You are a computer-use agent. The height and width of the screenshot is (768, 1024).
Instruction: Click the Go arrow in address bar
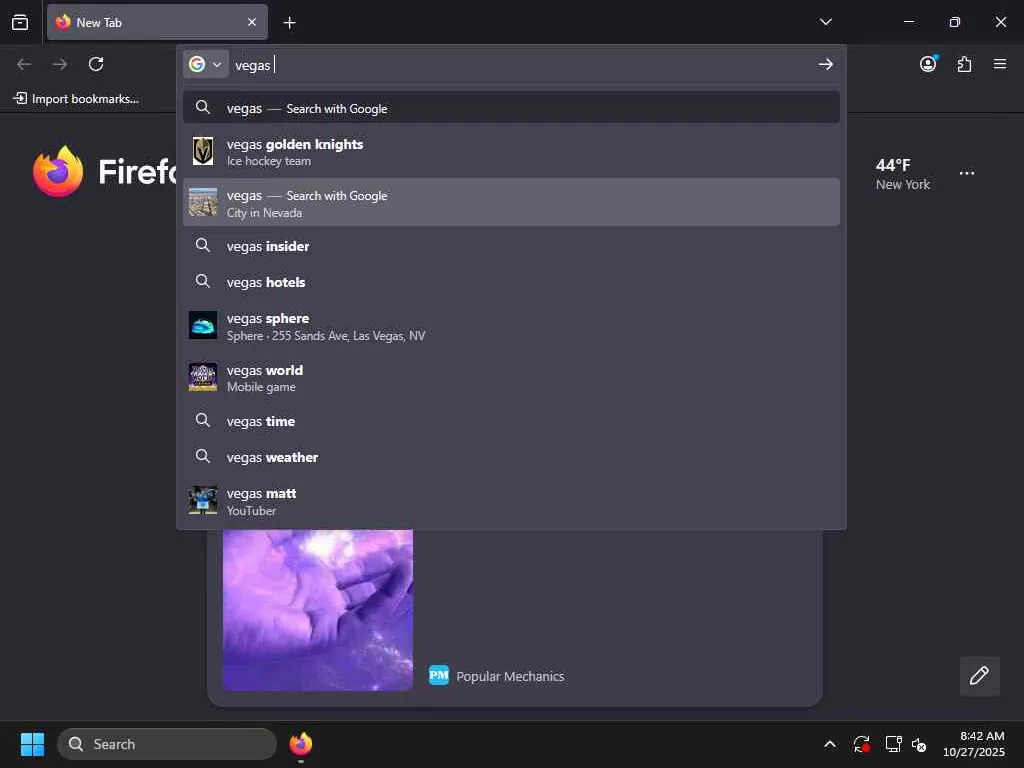pos(825,64)
